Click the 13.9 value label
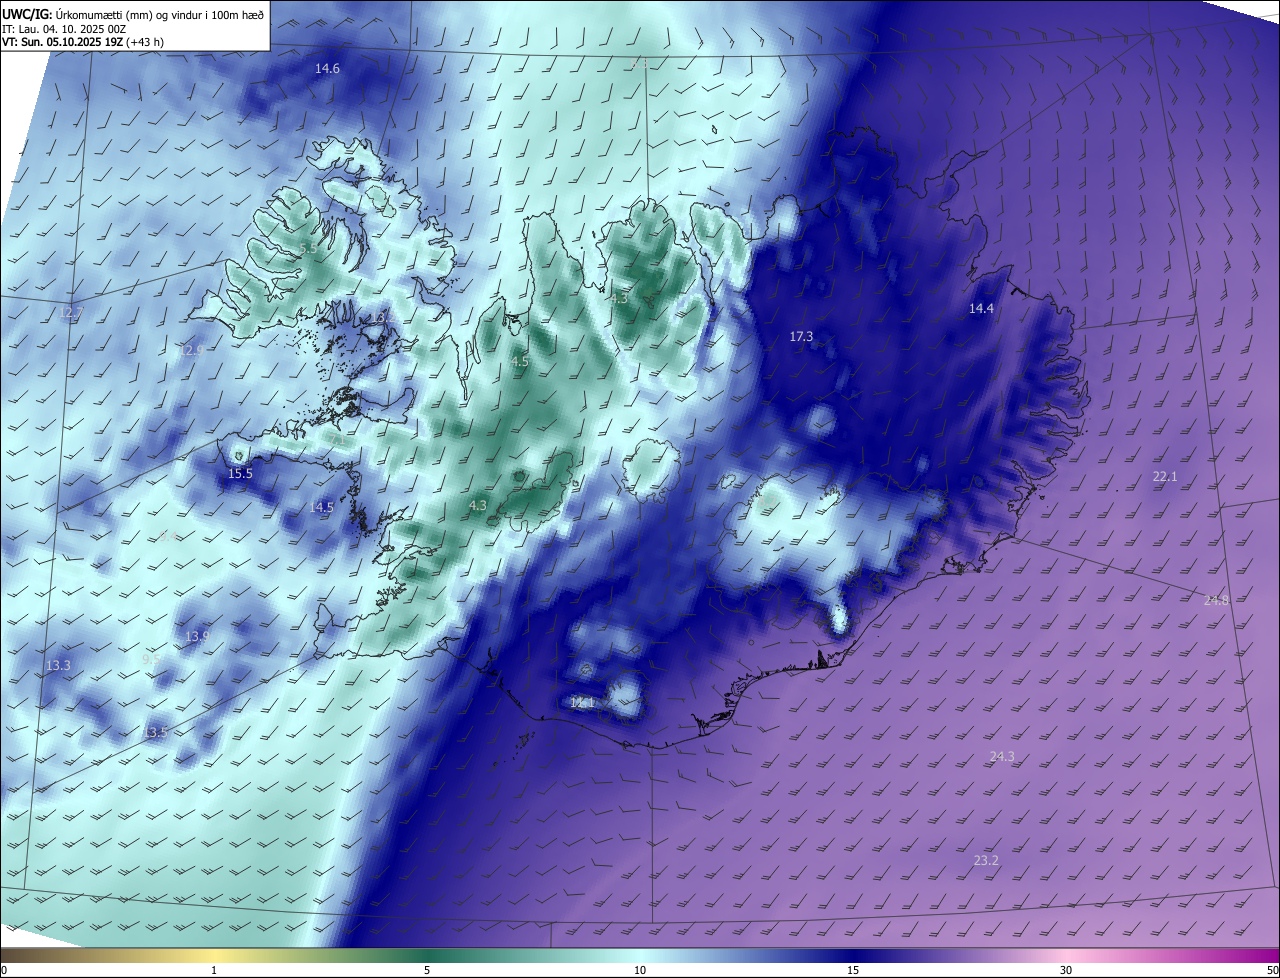Viewport: 1280px width, 978px height. (197, 637)
